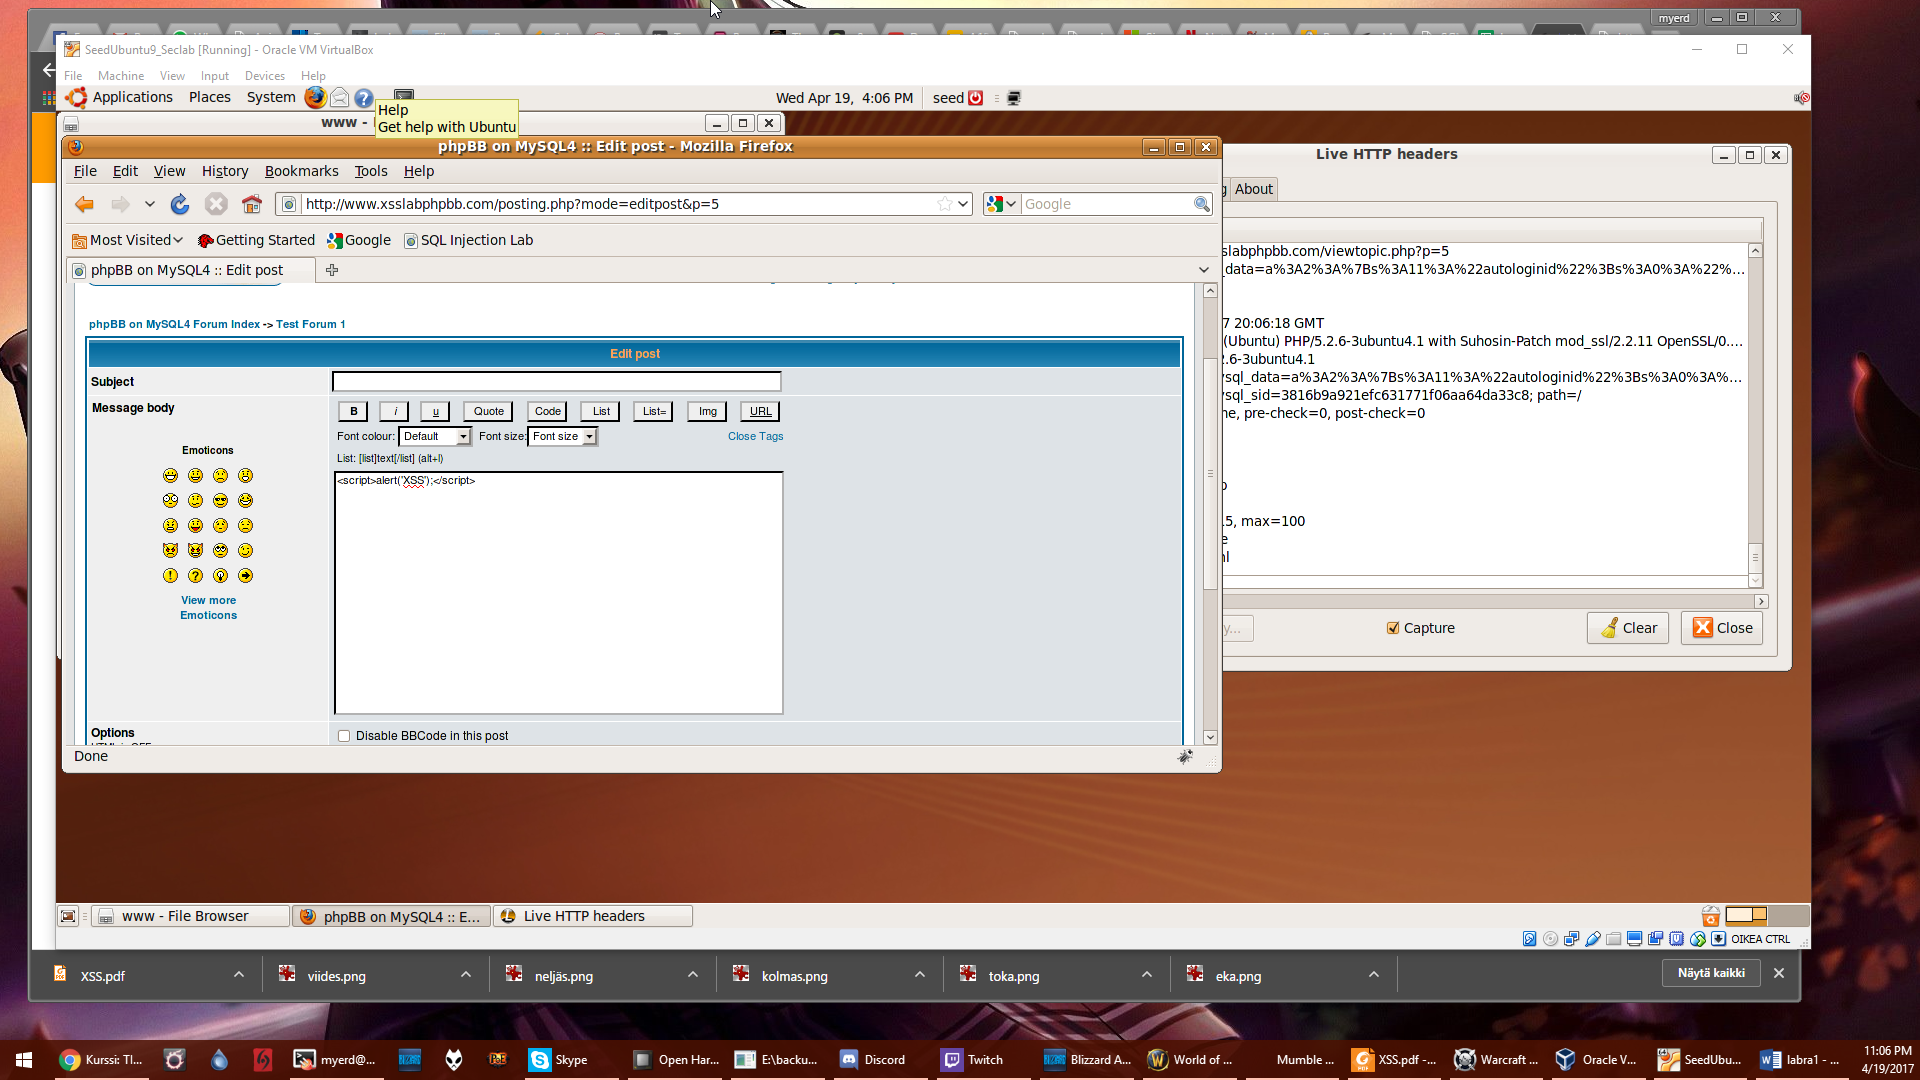Viewport: 1920px width, 1080px height.
Task: Open Firefox Tools menu
Action: click(x=371, y=171)
